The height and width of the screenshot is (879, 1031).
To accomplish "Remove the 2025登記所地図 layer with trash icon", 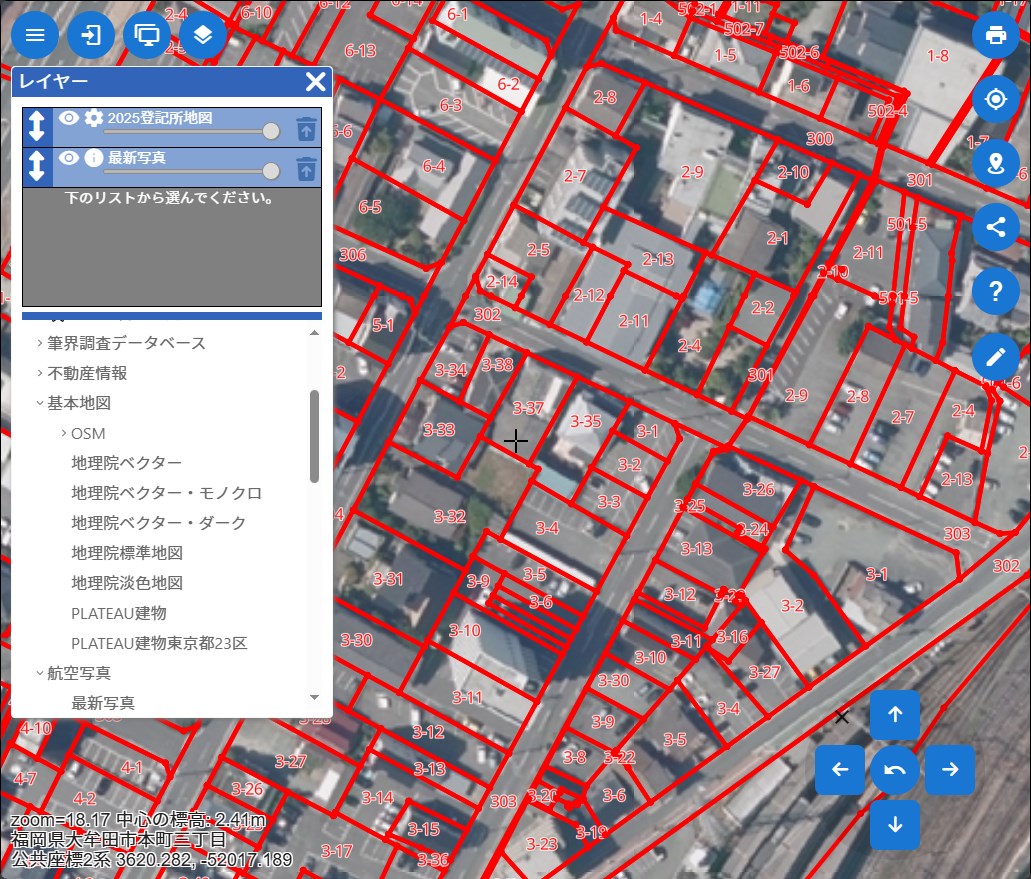I will coord(306,128).
